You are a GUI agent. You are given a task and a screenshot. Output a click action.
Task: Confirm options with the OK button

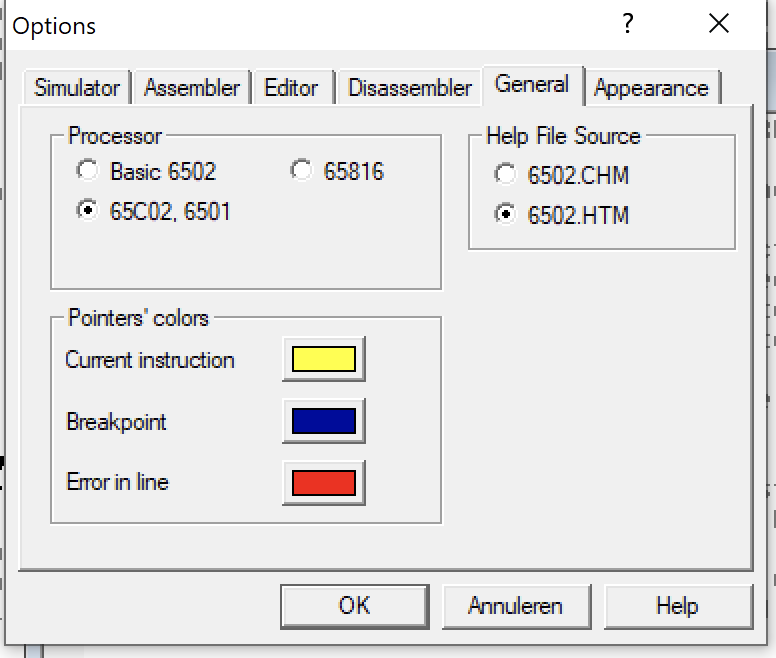coord(355,606)
